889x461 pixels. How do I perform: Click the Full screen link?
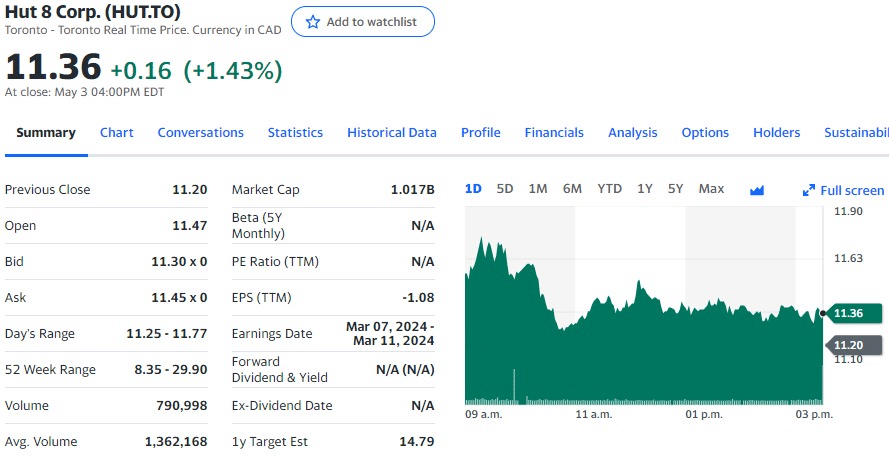point(852,191)
